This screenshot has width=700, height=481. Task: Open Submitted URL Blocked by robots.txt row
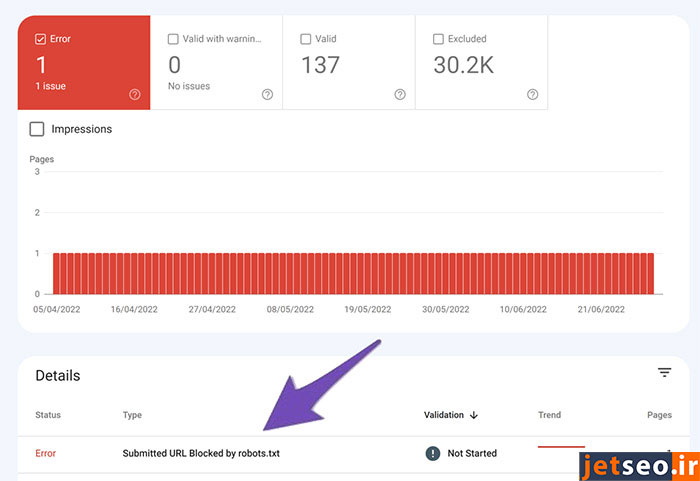click(201, 453)
